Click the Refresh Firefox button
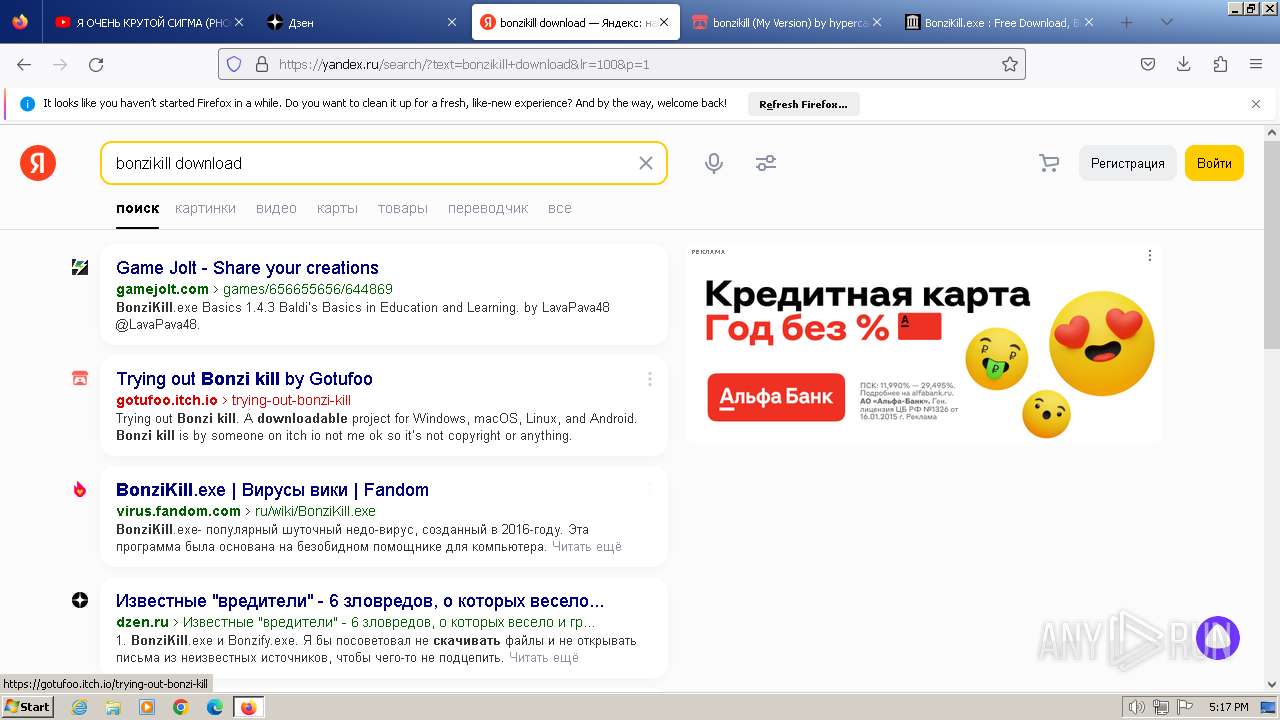 pyautogui.click(x=803, y=104)
